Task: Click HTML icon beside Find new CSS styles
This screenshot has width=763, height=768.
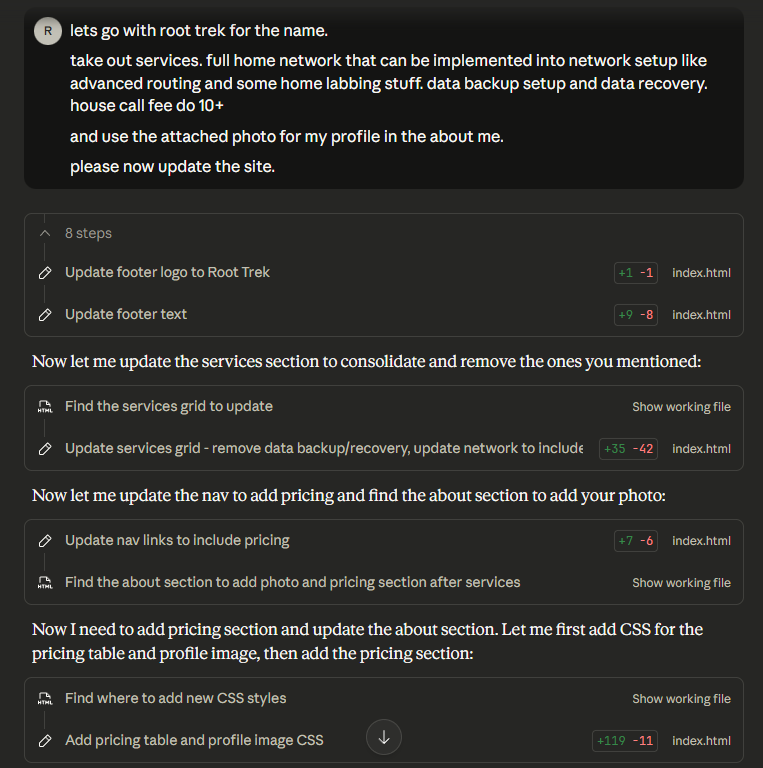Action: 45,699
